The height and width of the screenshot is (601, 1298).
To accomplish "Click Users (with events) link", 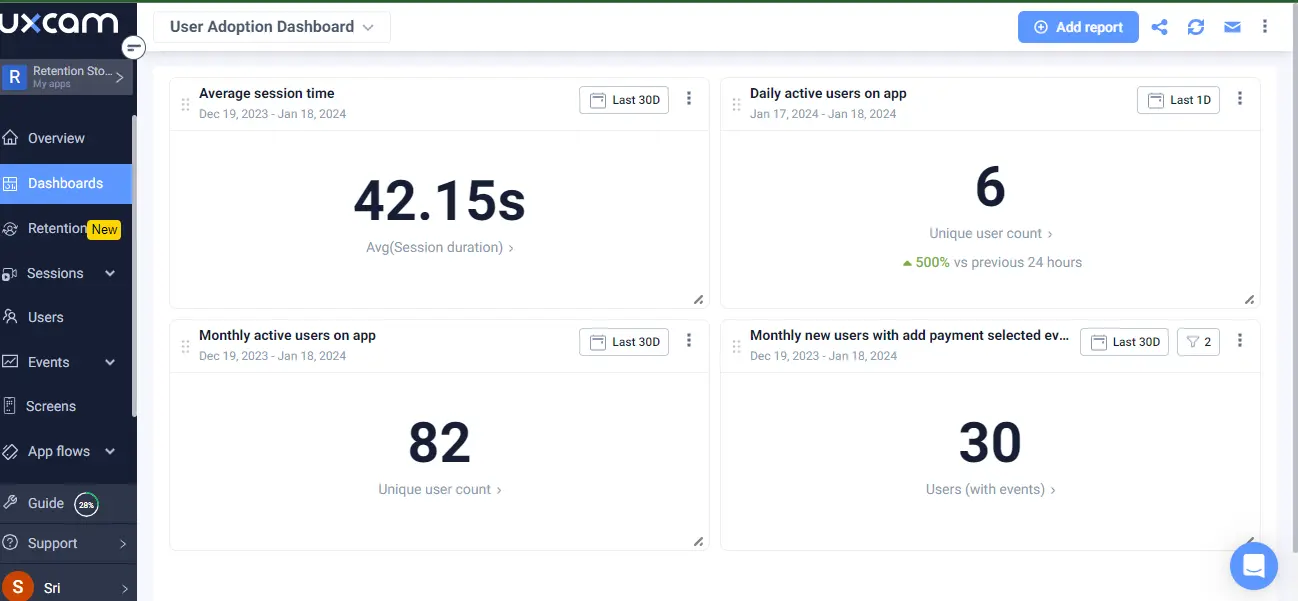I will [x=991, y=489].
